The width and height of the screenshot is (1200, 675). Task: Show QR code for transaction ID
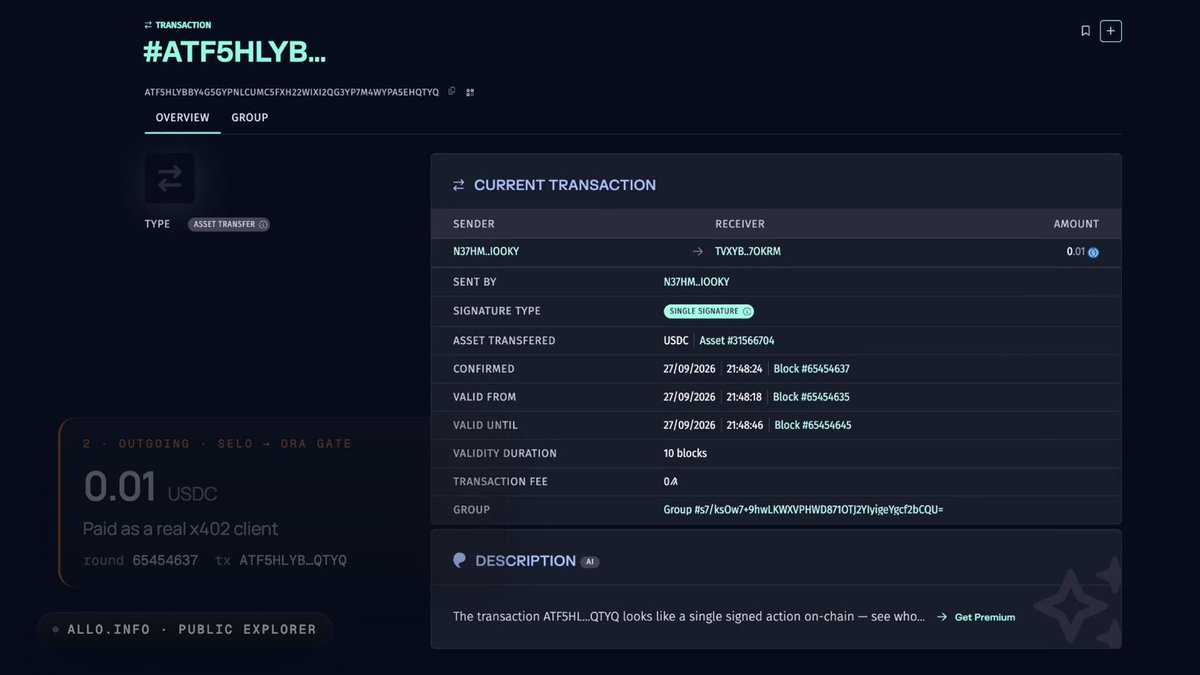pos(470,92)
